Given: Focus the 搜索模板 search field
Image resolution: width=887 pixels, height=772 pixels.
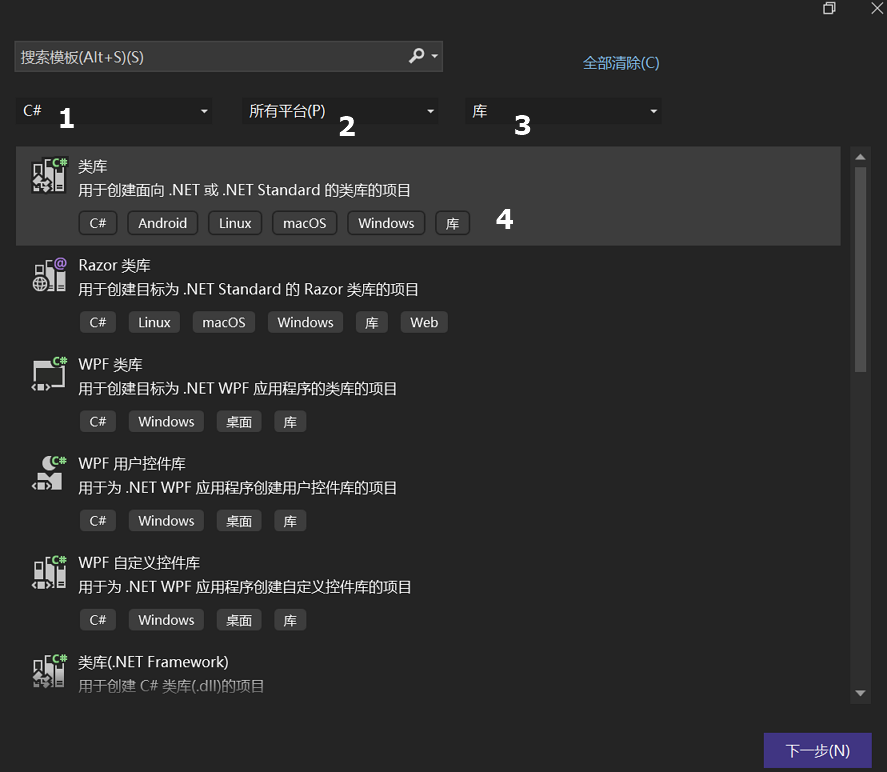Looking at the screenshot, I should (x=228, y=57).
